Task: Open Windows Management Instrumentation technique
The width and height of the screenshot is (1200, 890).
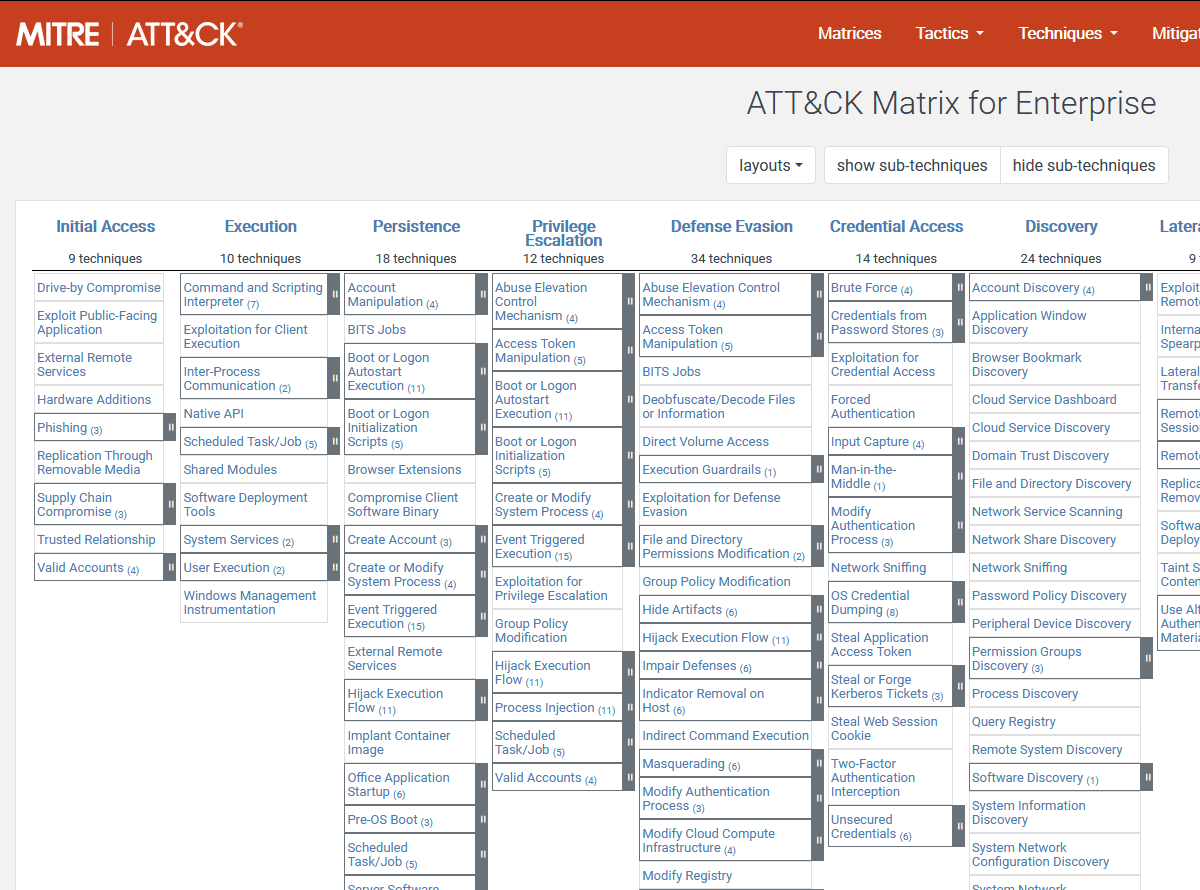Action: coord(250,602)
